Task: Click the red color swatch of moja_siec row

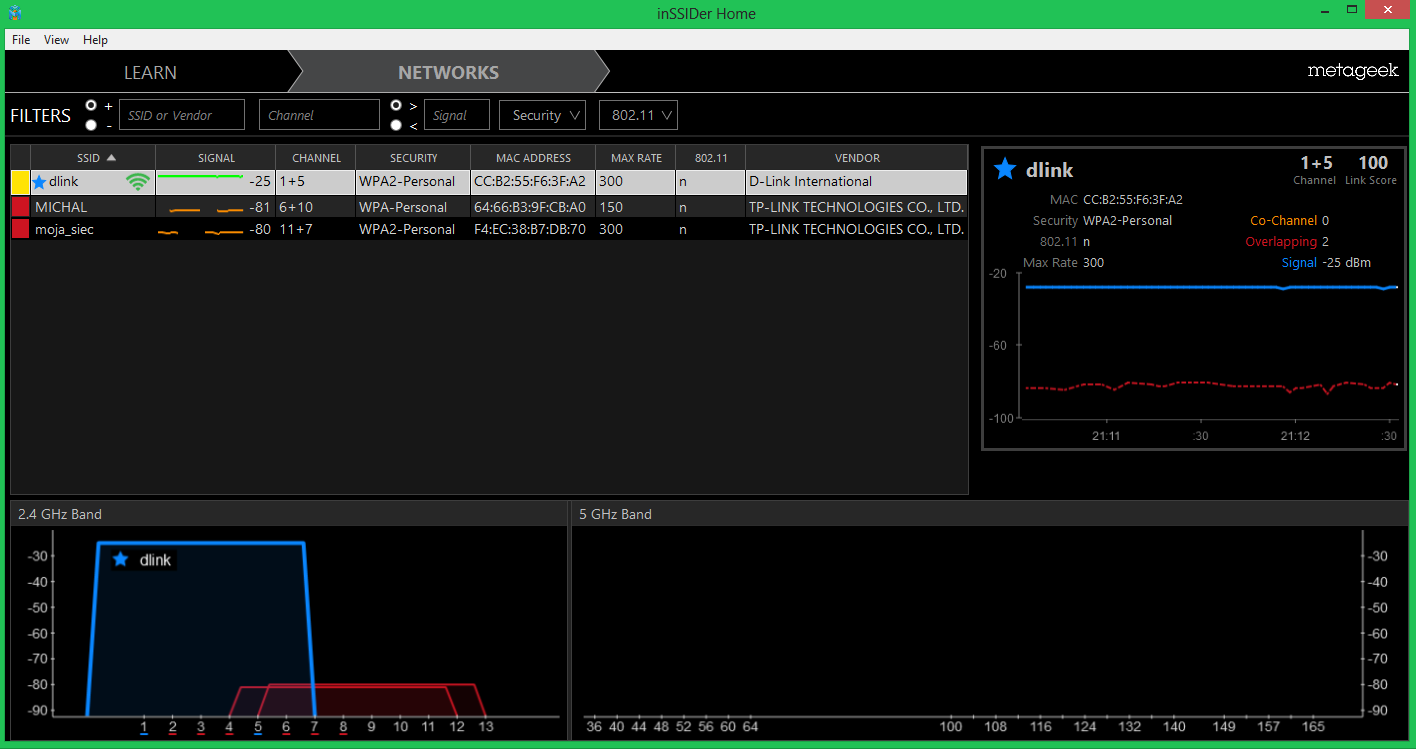Action: click(20, 229)
